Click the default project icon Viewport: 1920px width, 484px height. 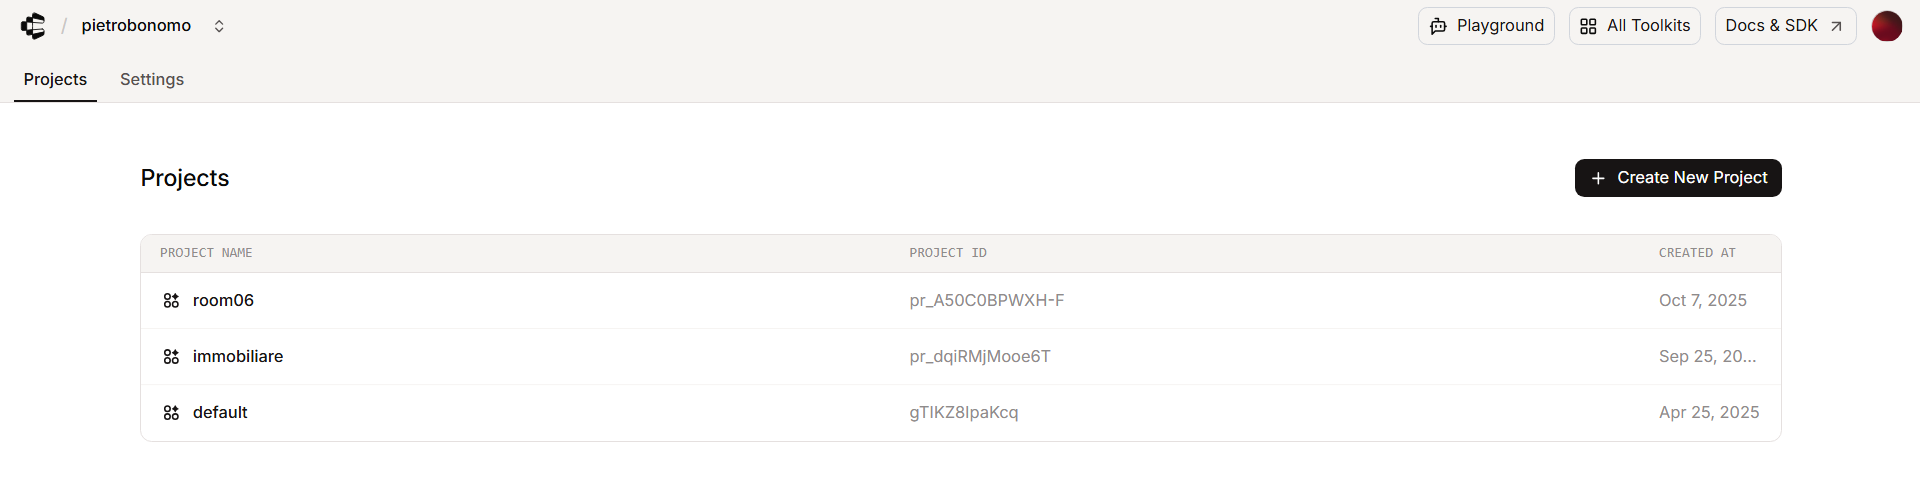[171, 413]
